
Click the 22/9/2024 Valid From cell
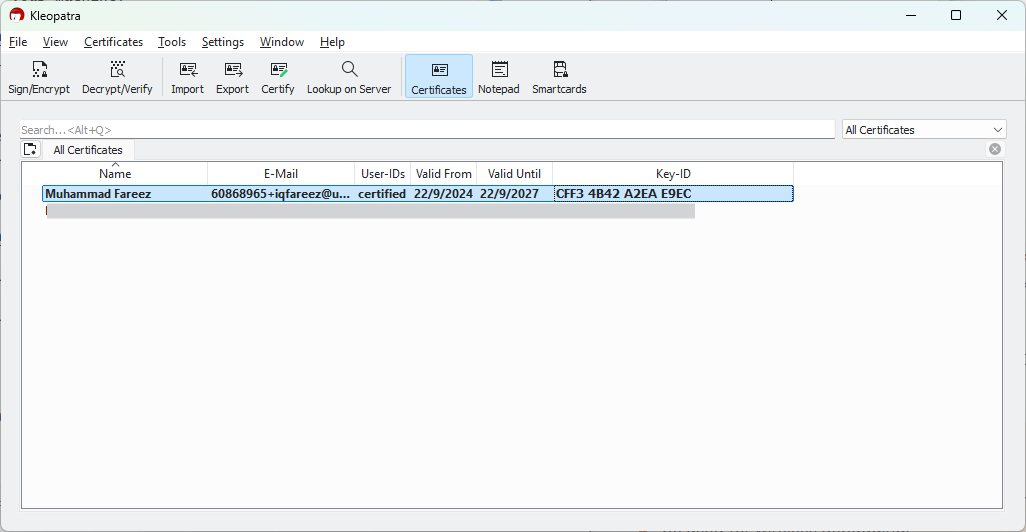click(x=443, y=194)
